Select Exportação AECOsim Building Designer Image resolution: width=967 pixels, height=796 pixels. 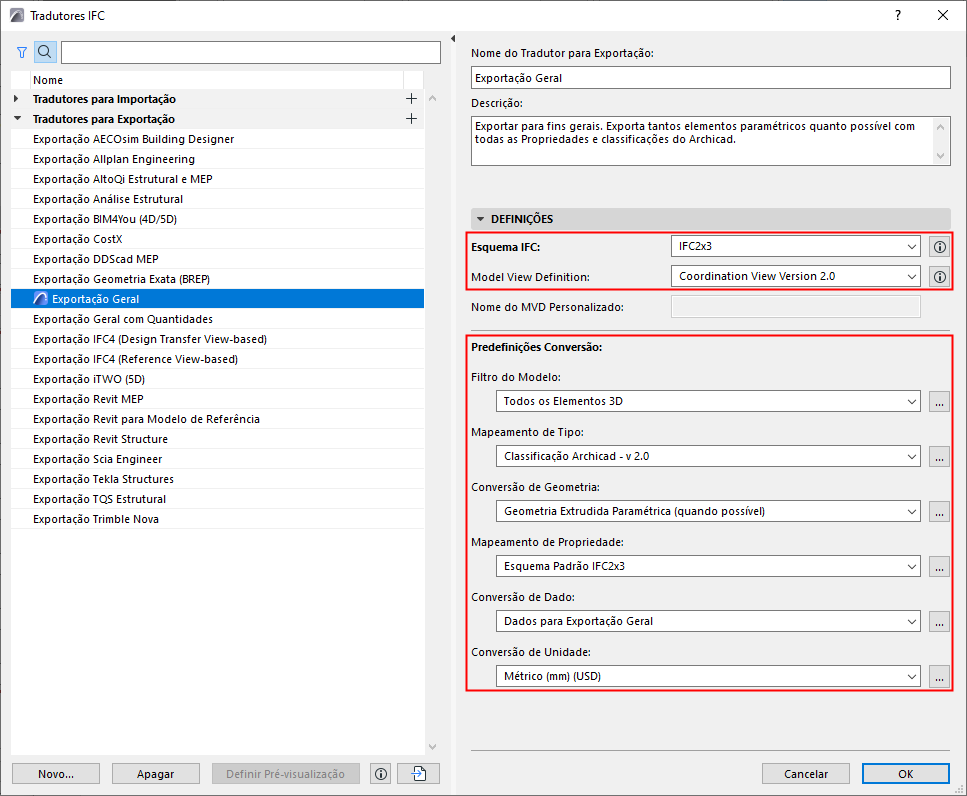(217, 139)
